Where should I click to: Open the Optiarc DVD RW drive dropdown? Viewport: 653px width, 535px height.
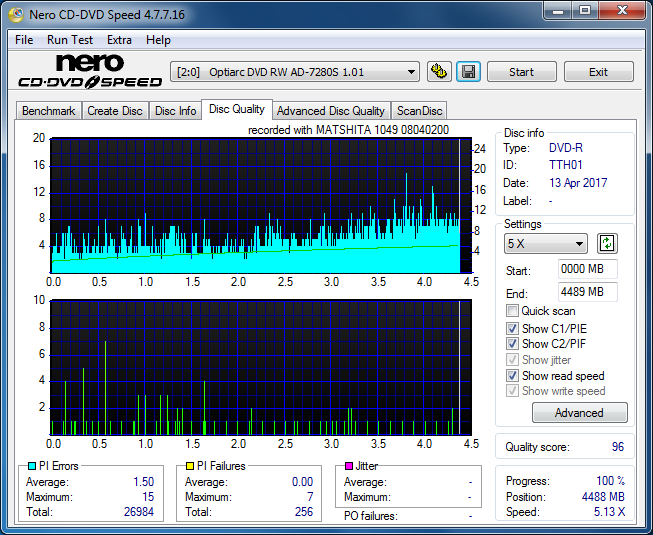point(295,72)
